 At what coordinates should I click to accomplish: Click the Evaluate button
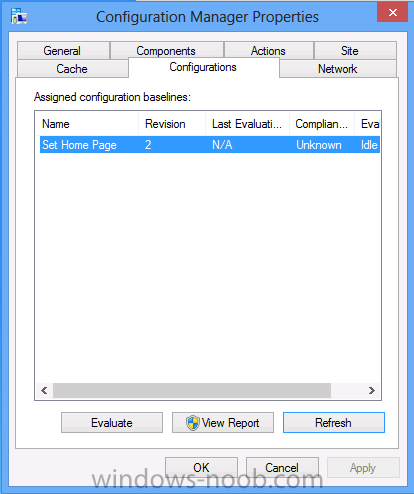(x=112, y=423)
